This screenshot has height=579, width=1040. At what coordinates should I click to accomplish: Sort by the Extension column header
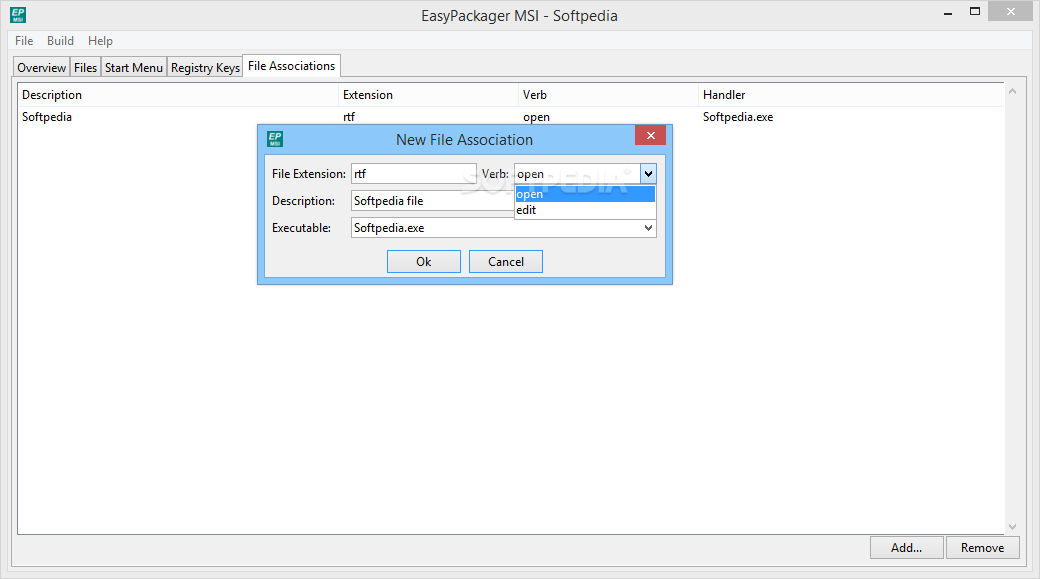428,95
